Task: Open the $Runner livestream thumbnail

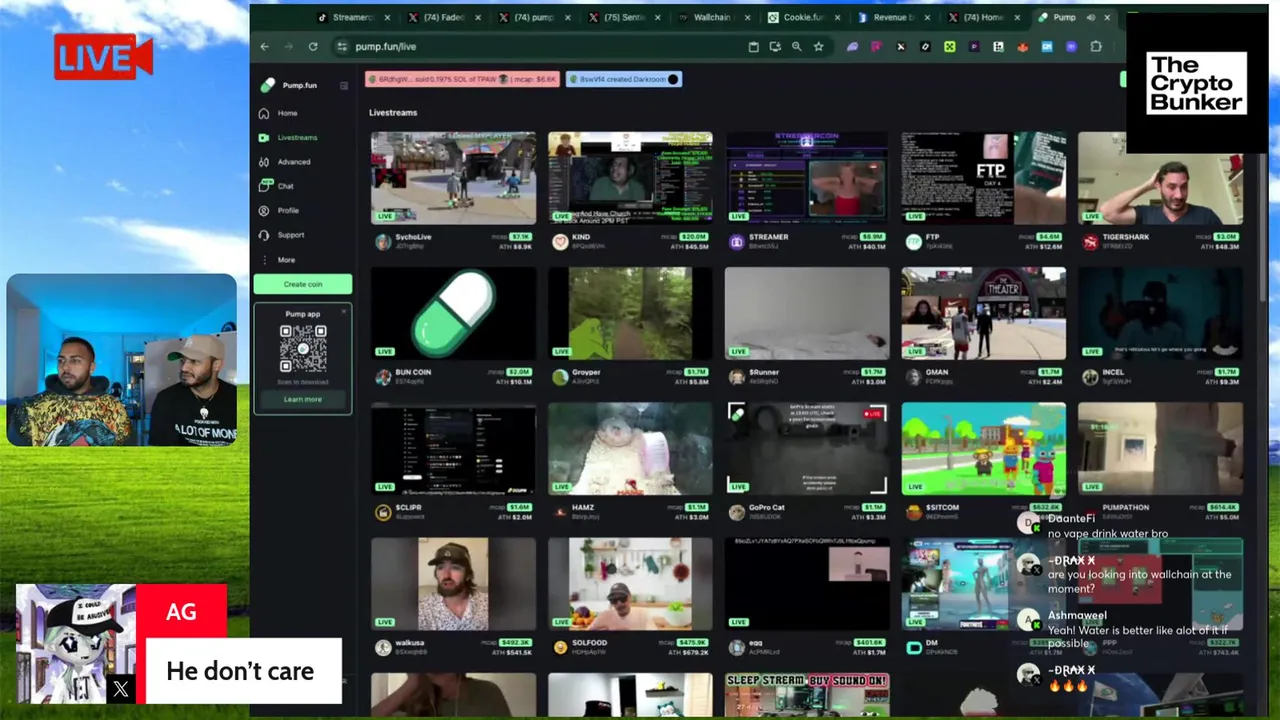Action: [x=806, y=313]
